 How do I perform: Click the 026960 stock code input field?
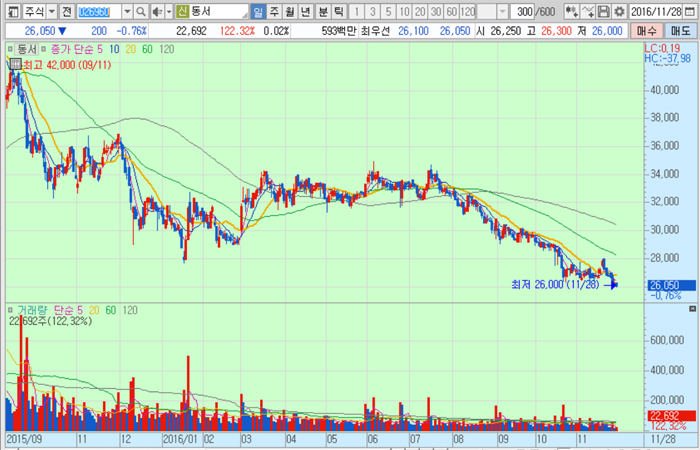[99, 12]
